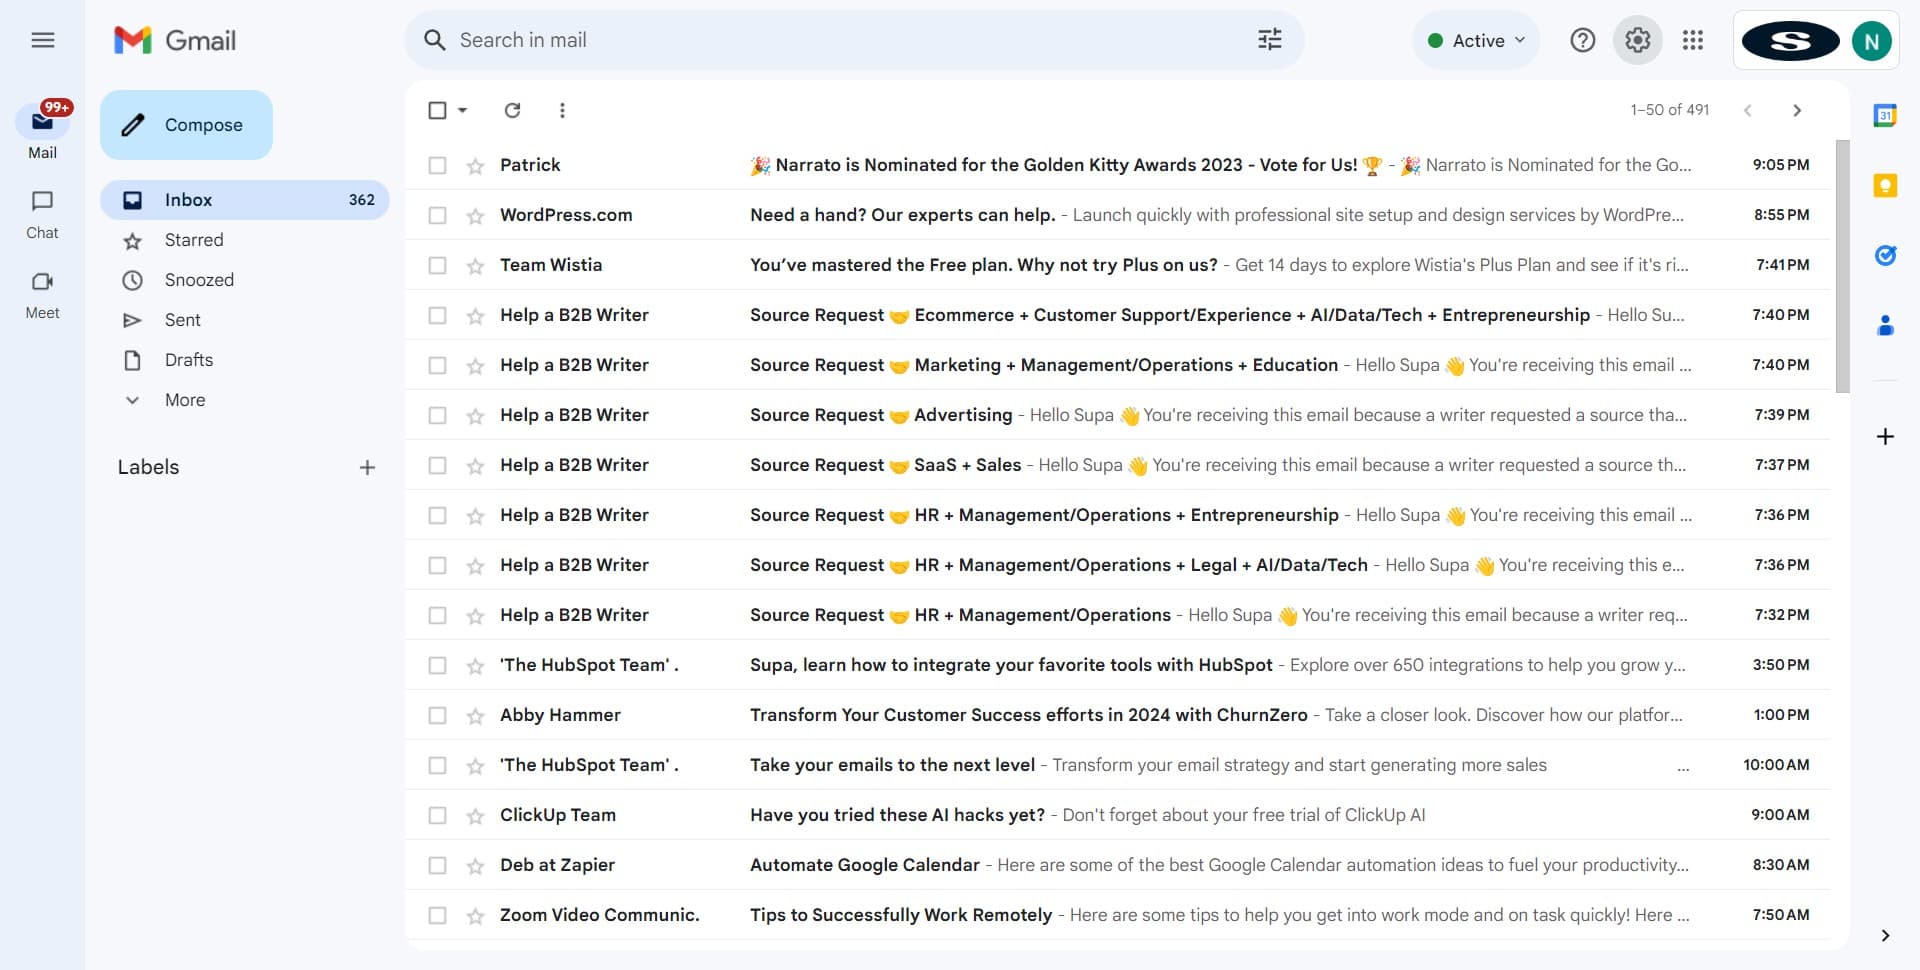
Task: Select the WordPress.com email checkbox
Action: point(437,215)
